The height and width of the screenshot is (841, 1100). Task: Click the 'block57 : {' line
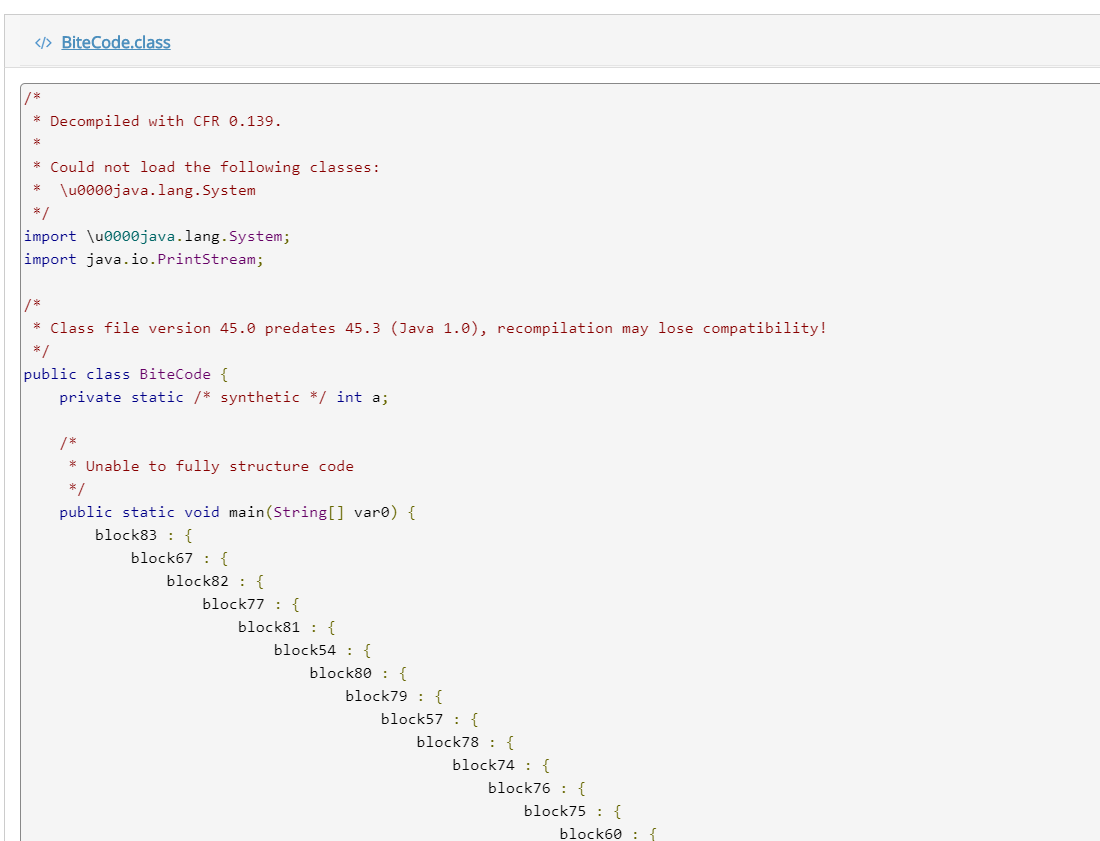[x=430, y=720]
